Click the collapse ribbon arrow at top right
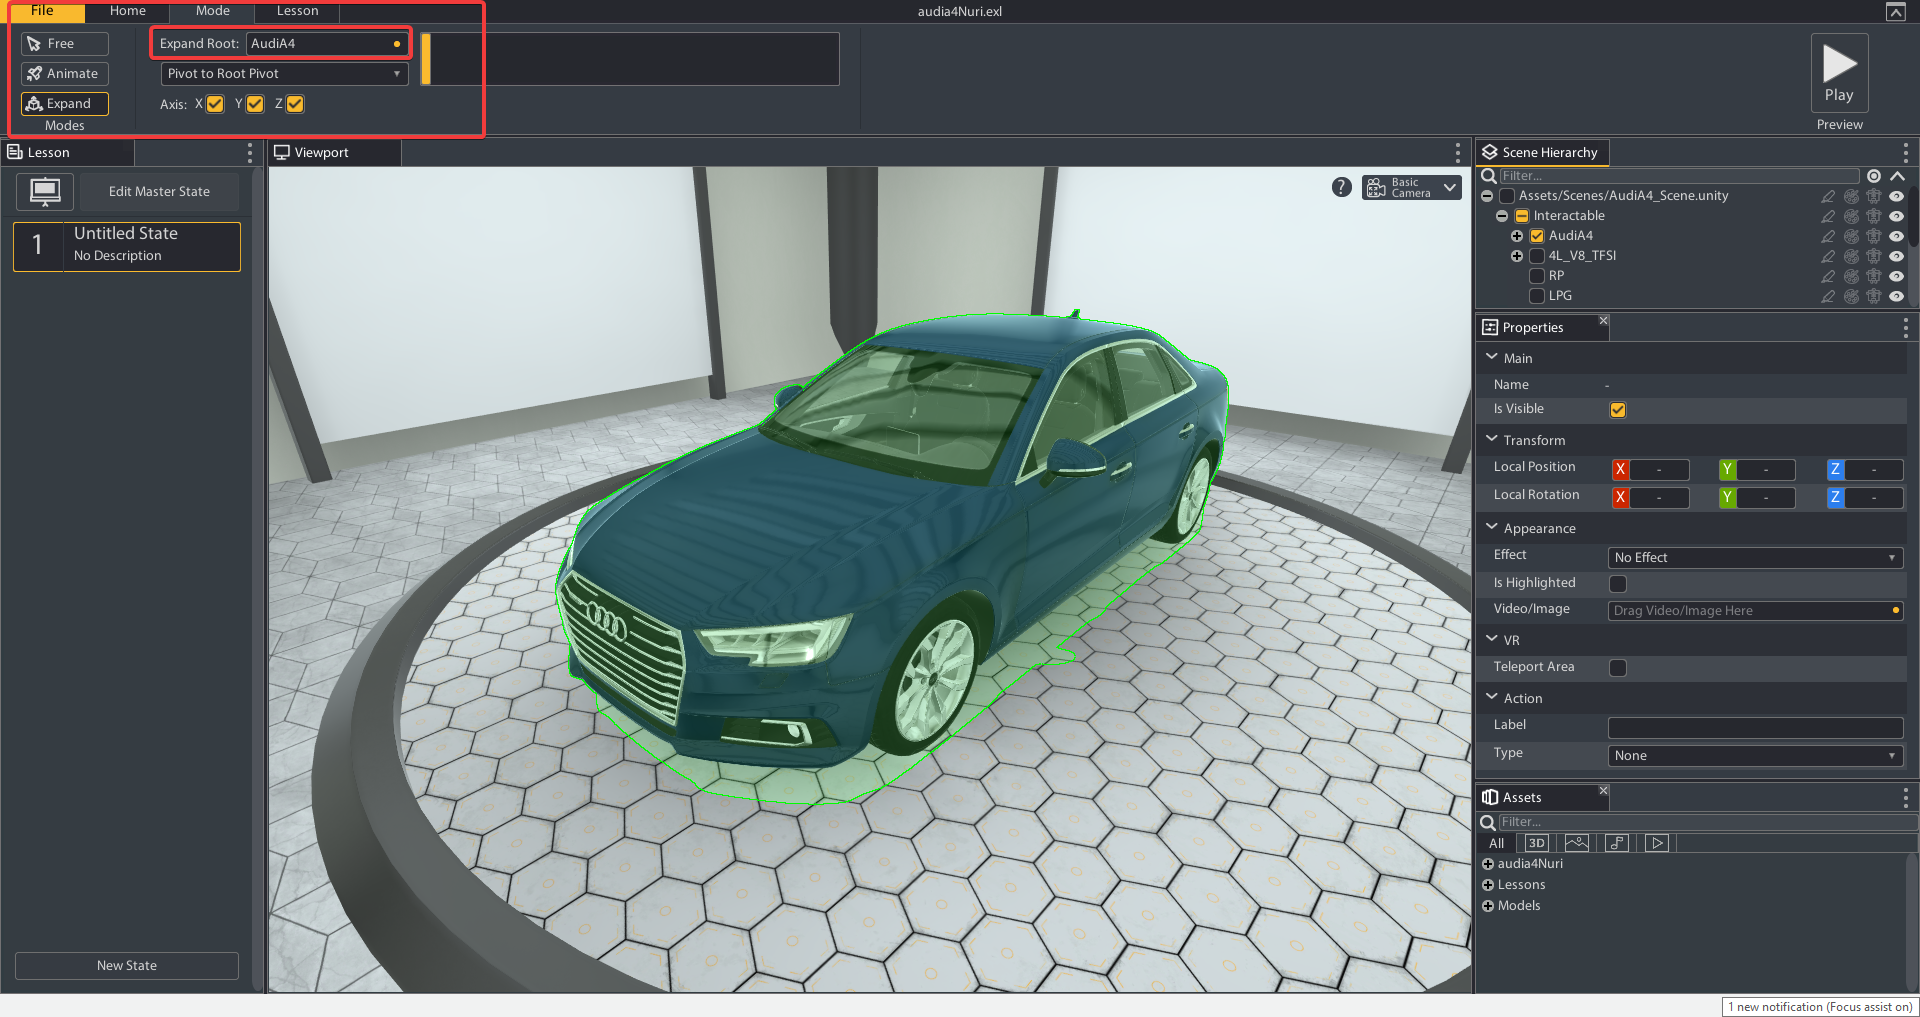Screen dimensions: 1920x1017 (1895, 12)
